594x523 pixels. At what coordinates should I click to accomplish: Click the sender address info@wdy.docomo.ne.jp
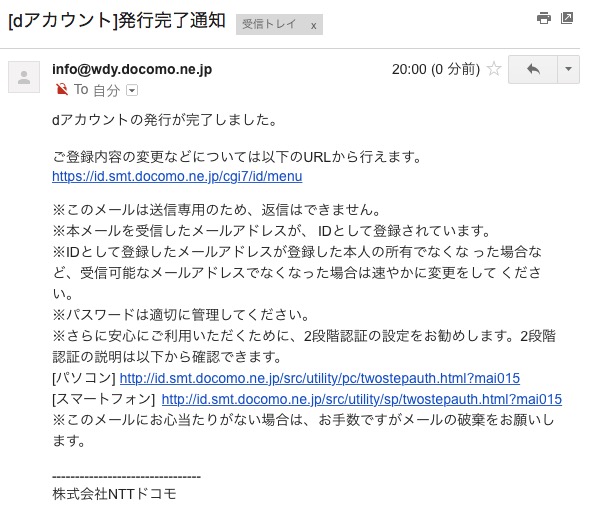pyautogui.click(x=132, y=69)
